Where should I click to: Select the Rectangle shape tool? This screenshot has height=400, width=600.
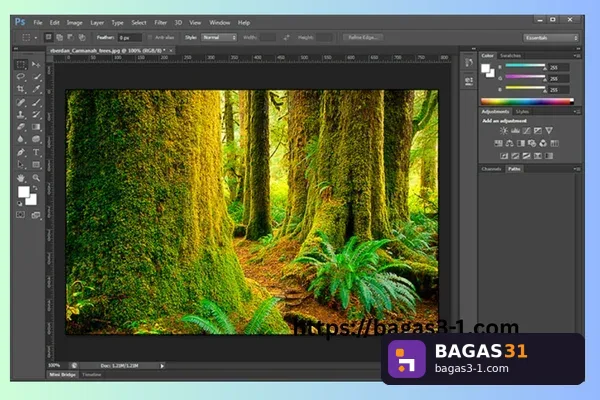[x=36, y=165]
